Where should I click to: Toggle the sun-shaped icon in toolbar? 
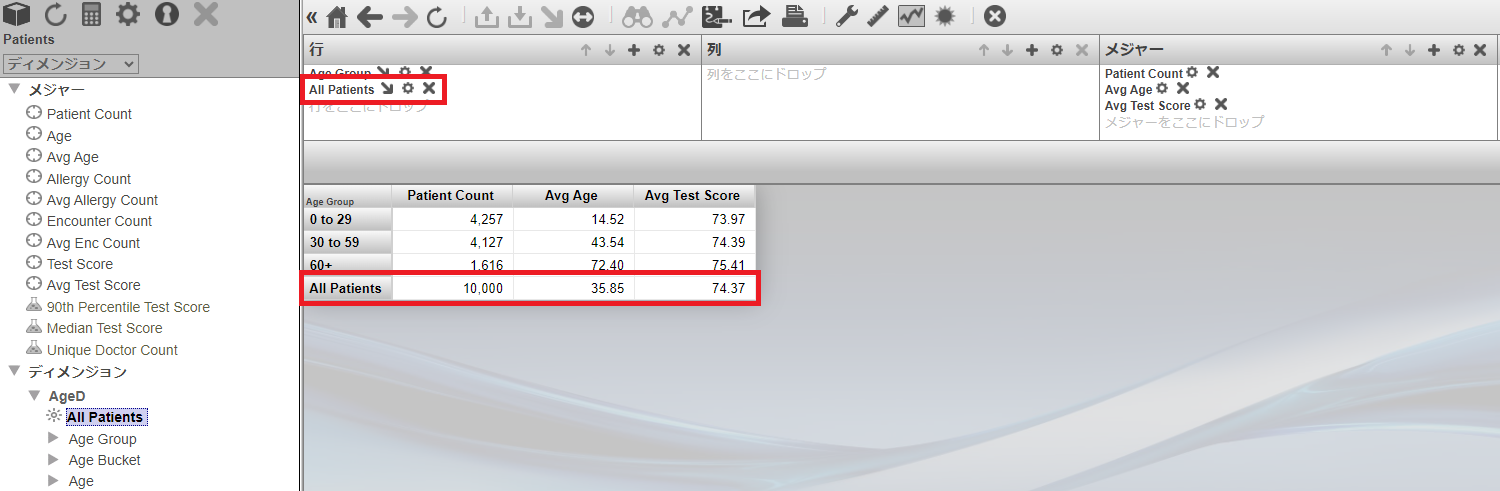(944, 17)
